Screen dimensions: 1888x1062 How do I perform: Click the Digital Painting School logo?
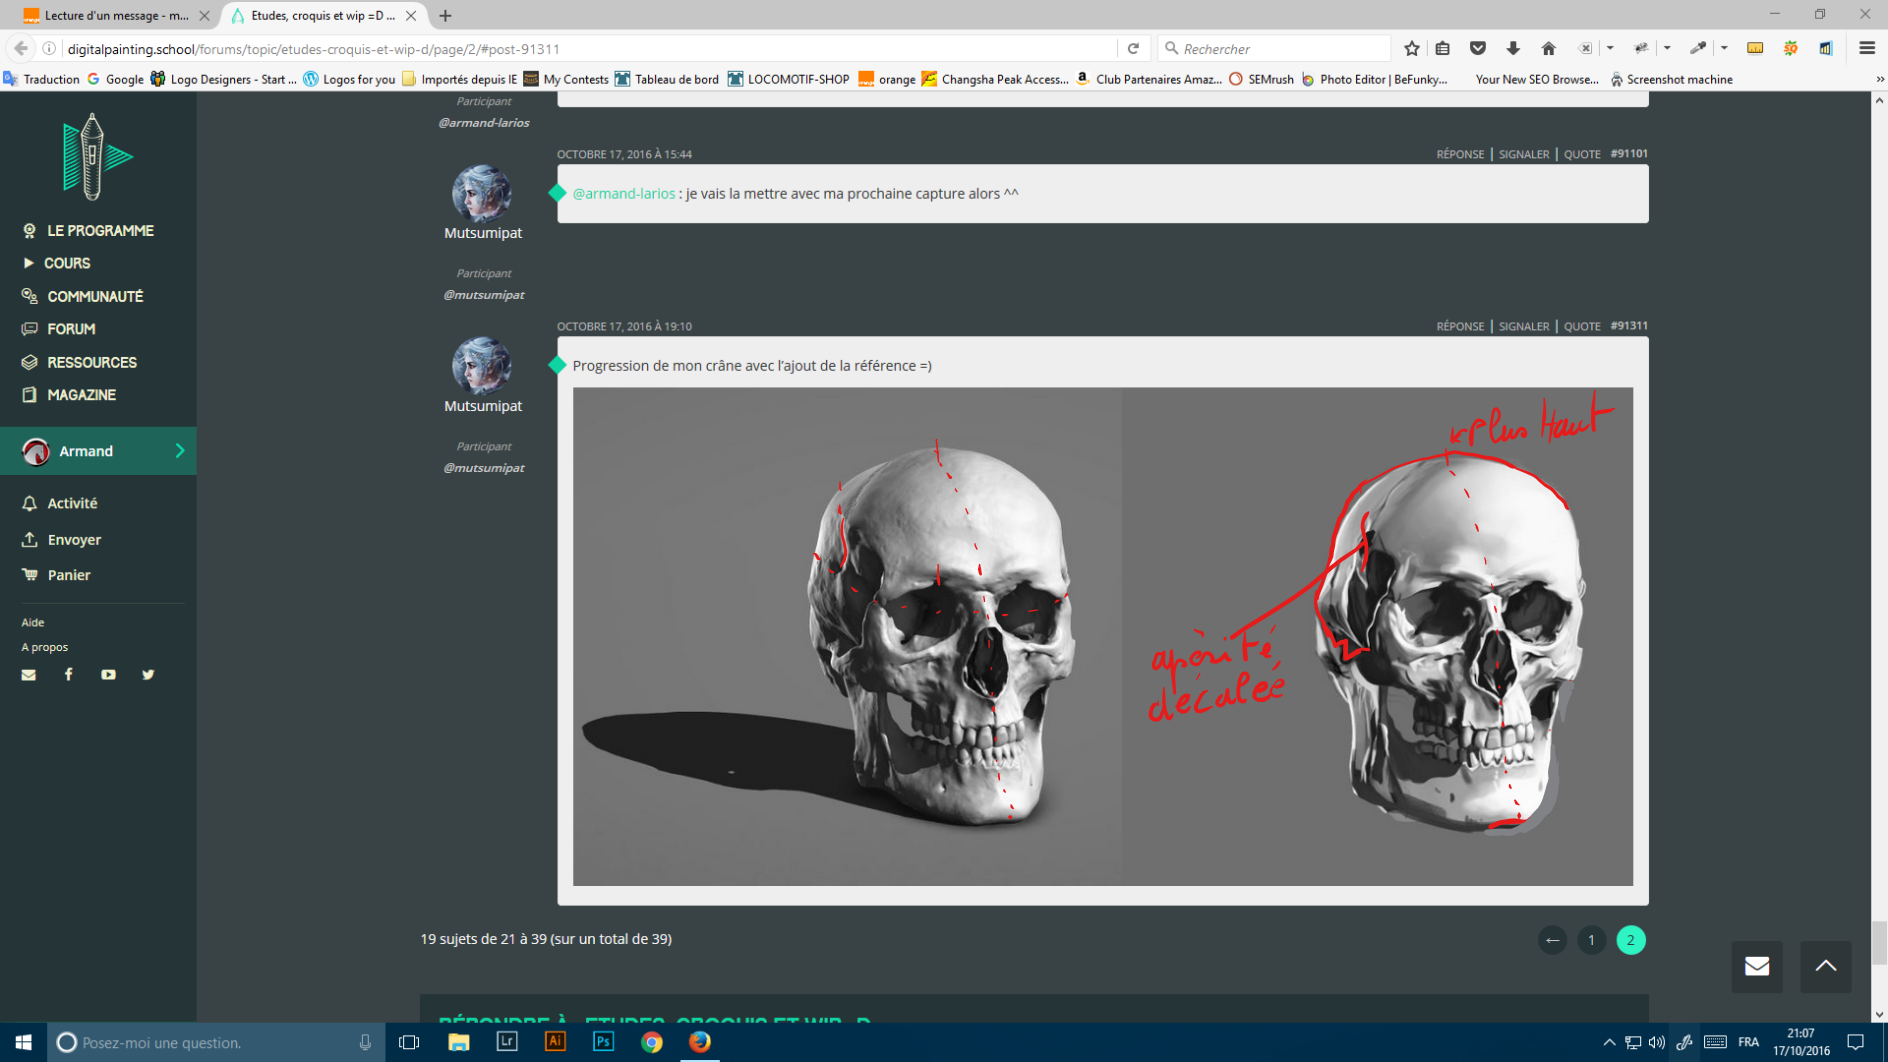[96, 157]
